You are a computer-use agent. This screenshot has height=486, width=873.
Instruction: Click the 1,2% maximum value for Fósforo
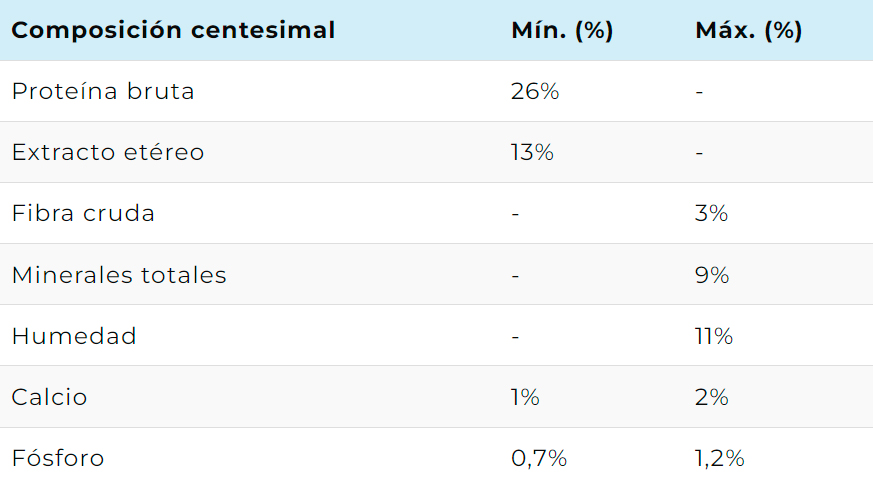pos(720,458)
